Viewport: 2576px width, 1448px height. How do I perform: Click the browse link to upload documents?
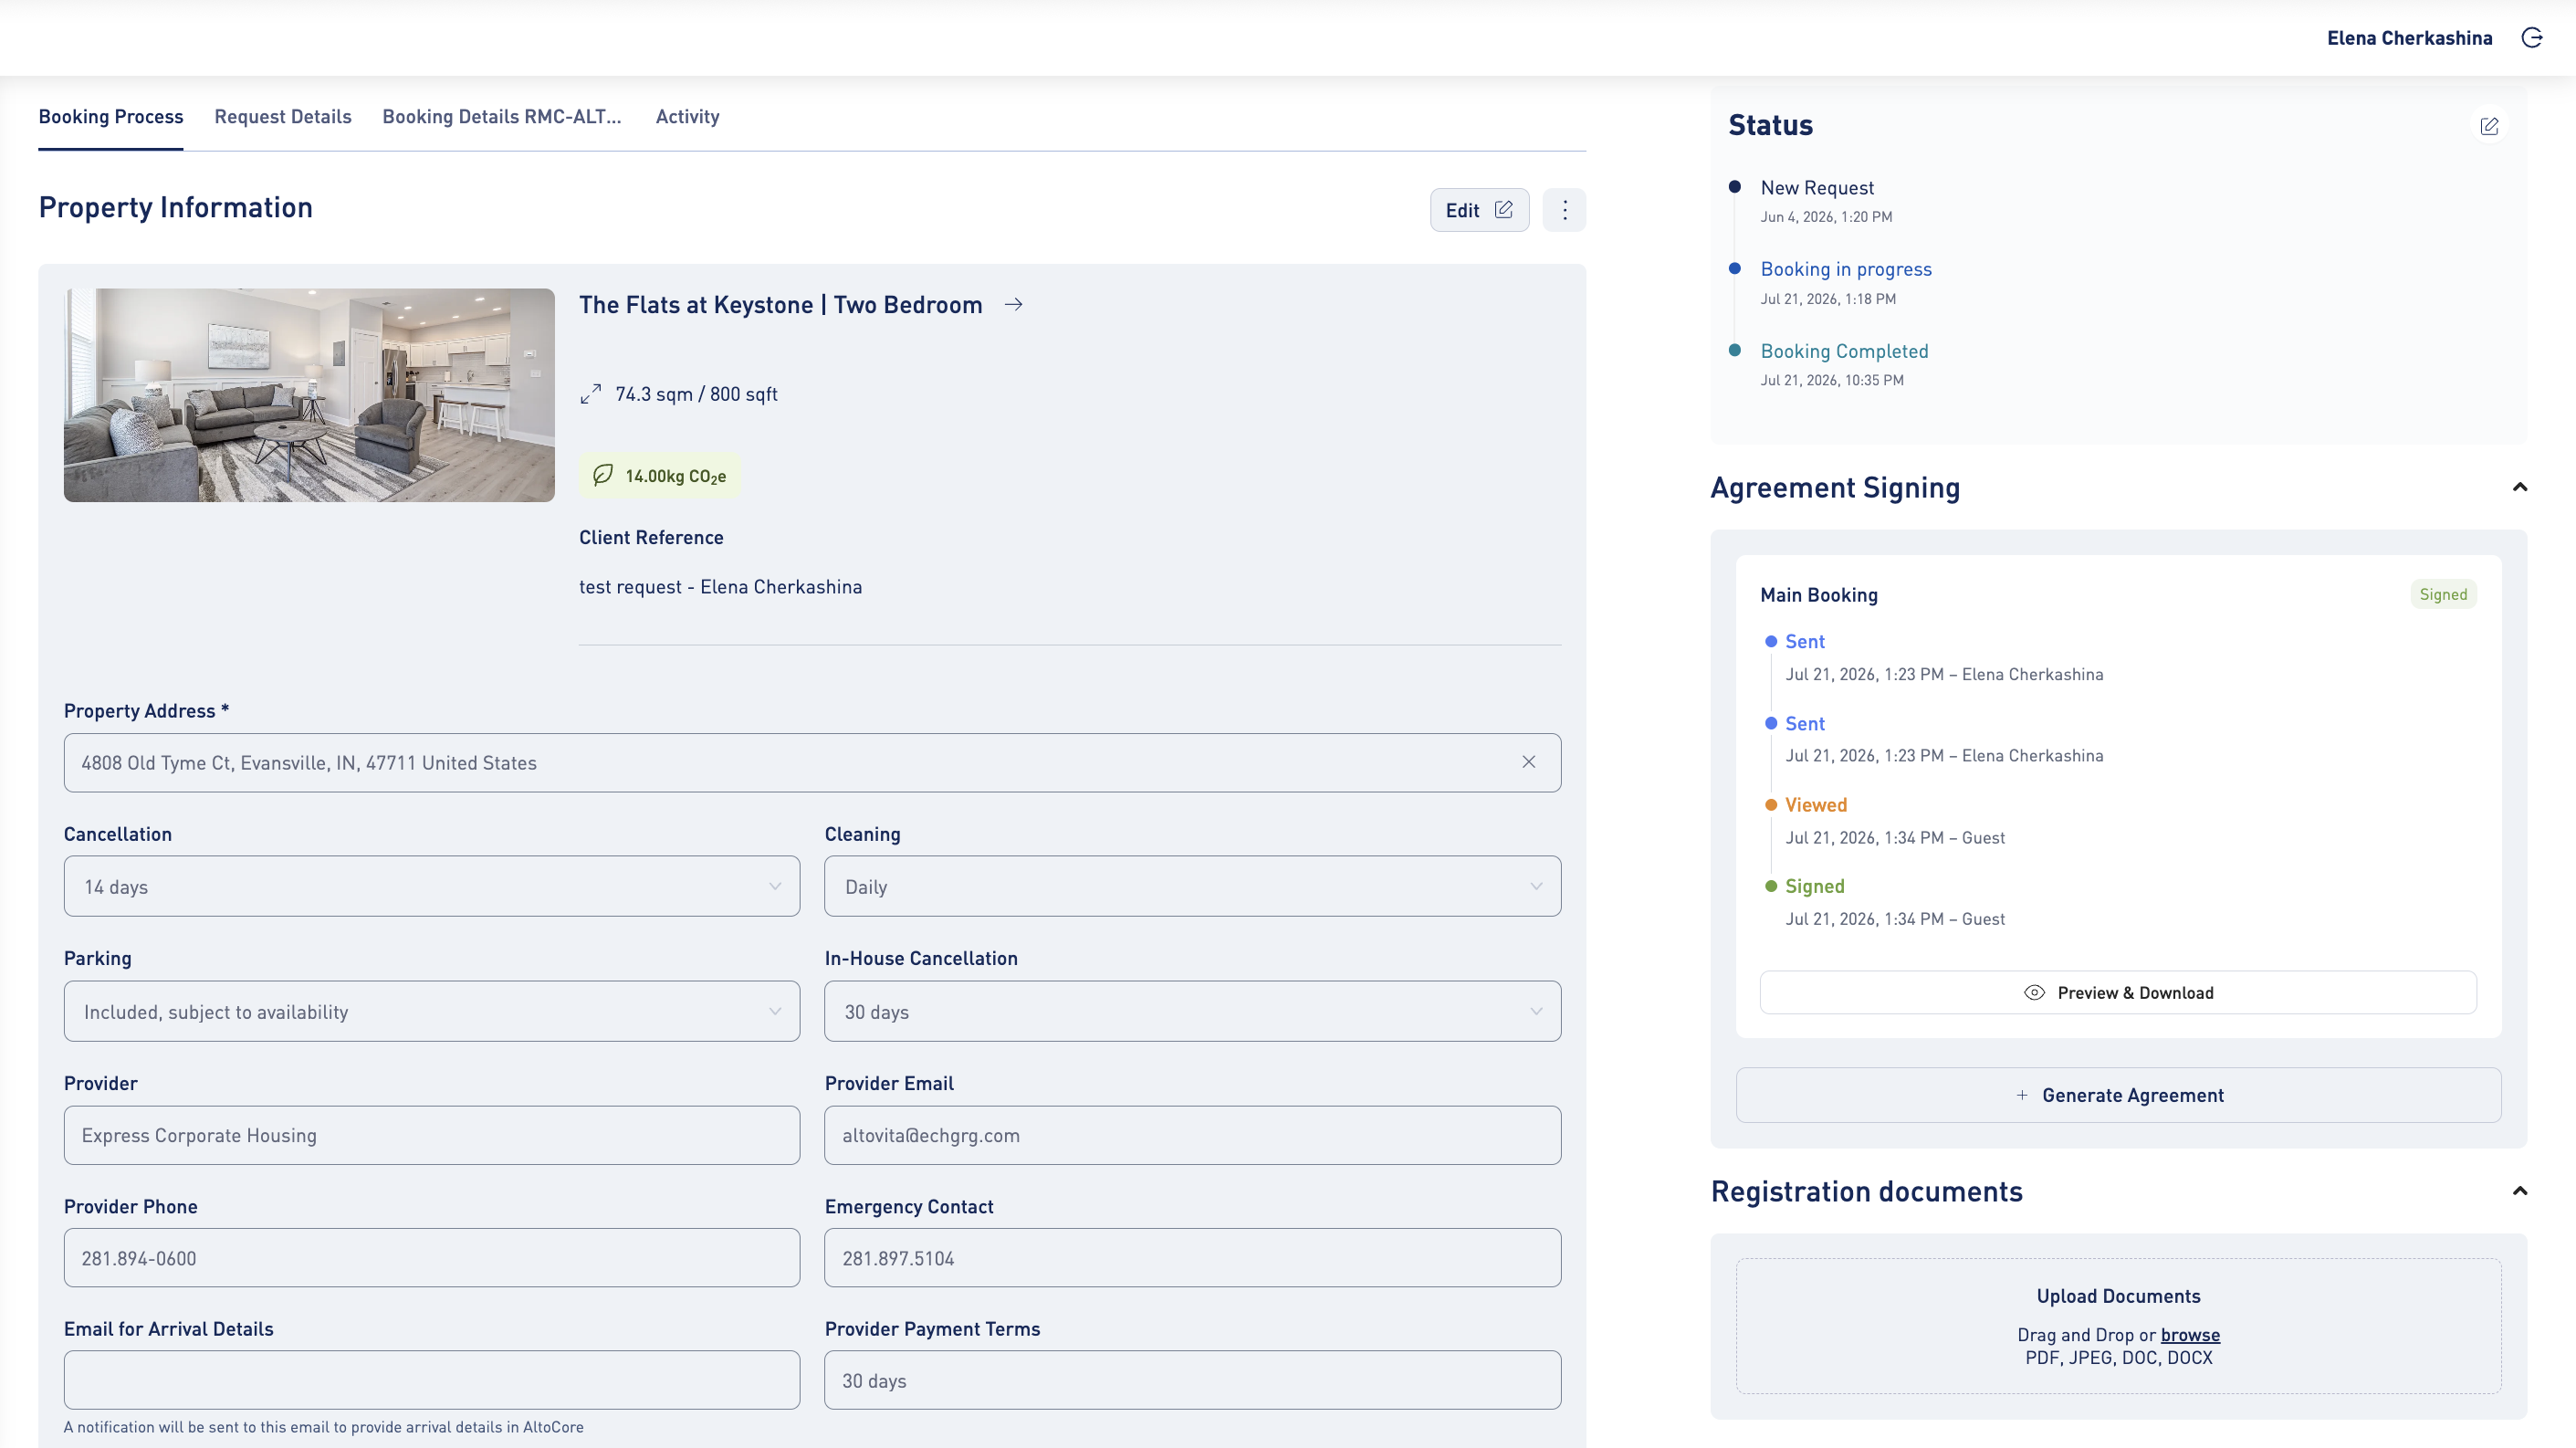coord(2190,1335)
